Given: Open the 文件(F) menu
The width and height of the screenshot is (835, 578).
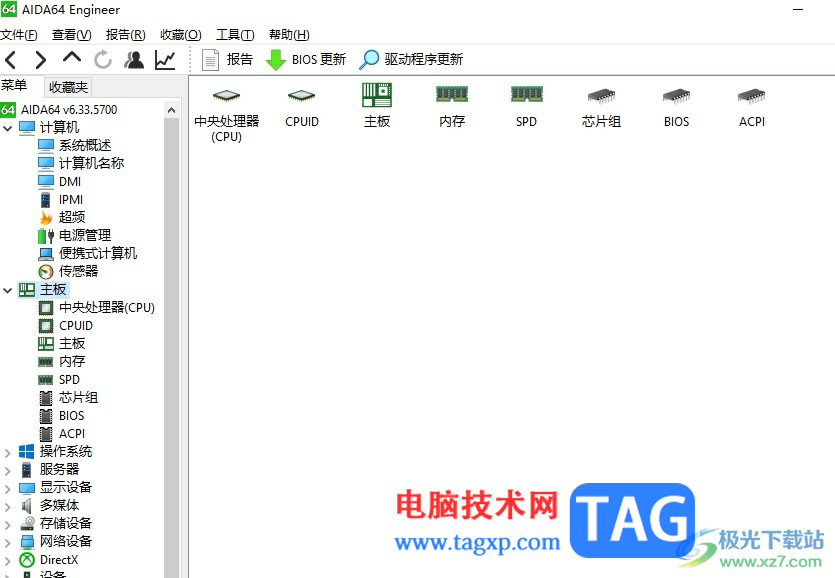Looking at the screenshot, I should click(19, 35).
